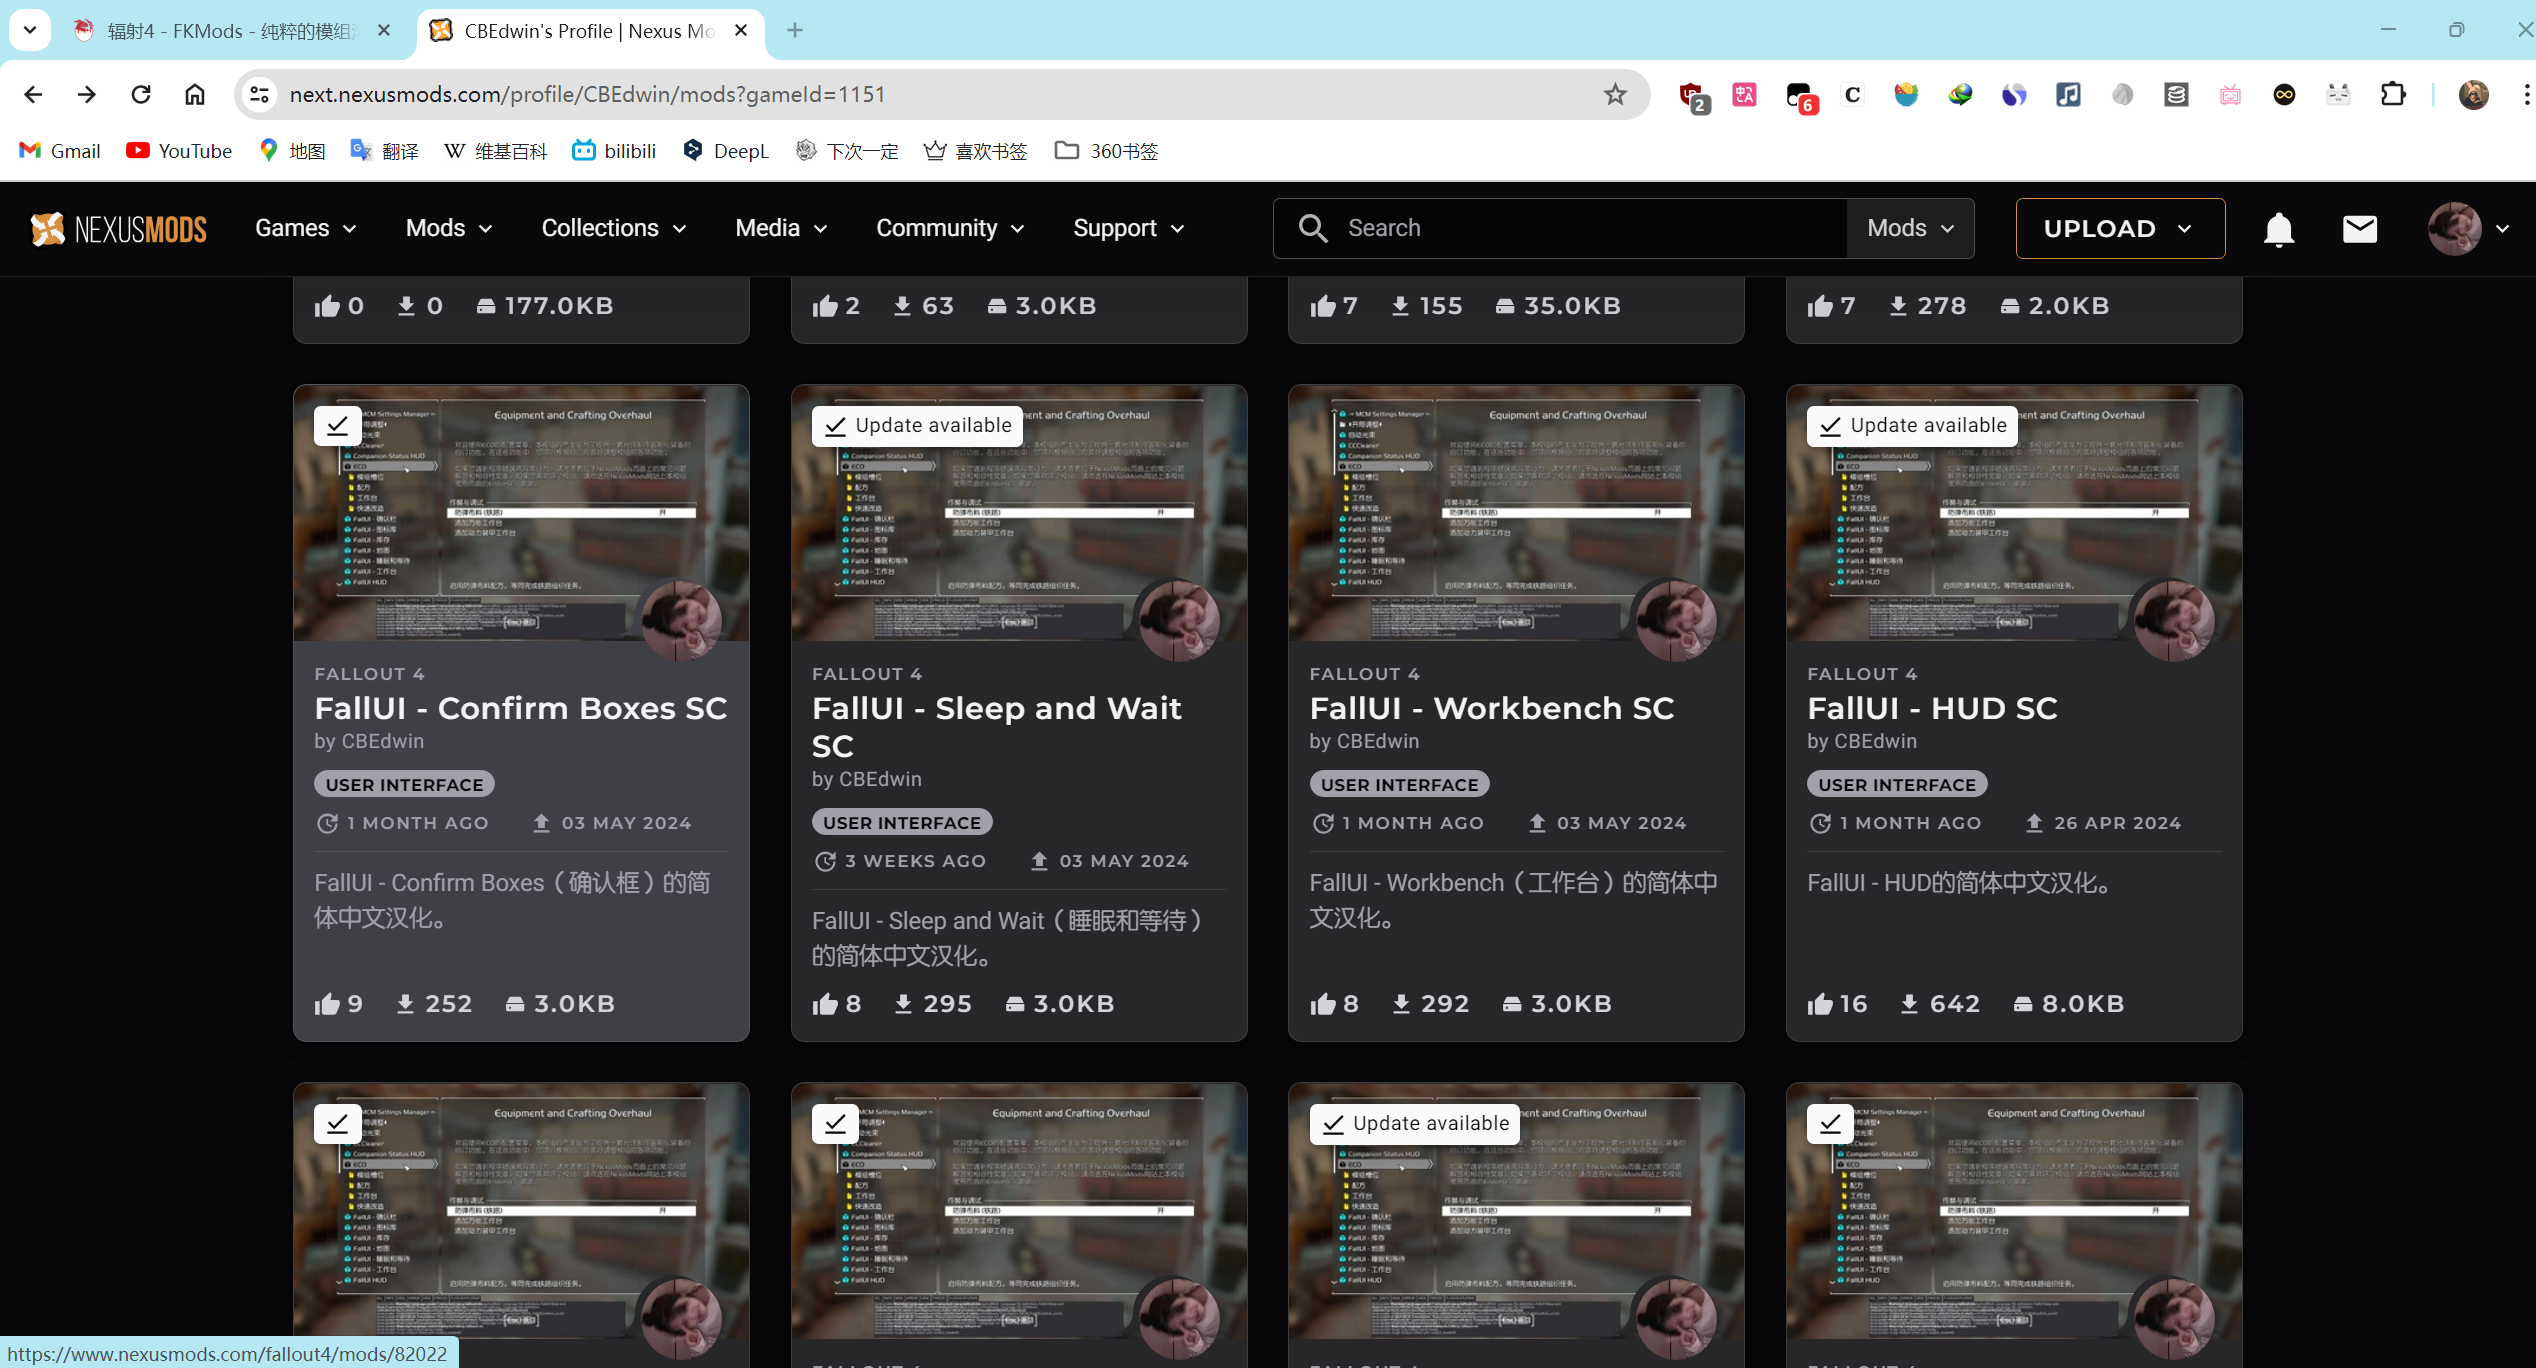Click Update available badge on Sleep and Wait SC
The width and height of the screenshot is (2536, 1368).
point(917,426)
